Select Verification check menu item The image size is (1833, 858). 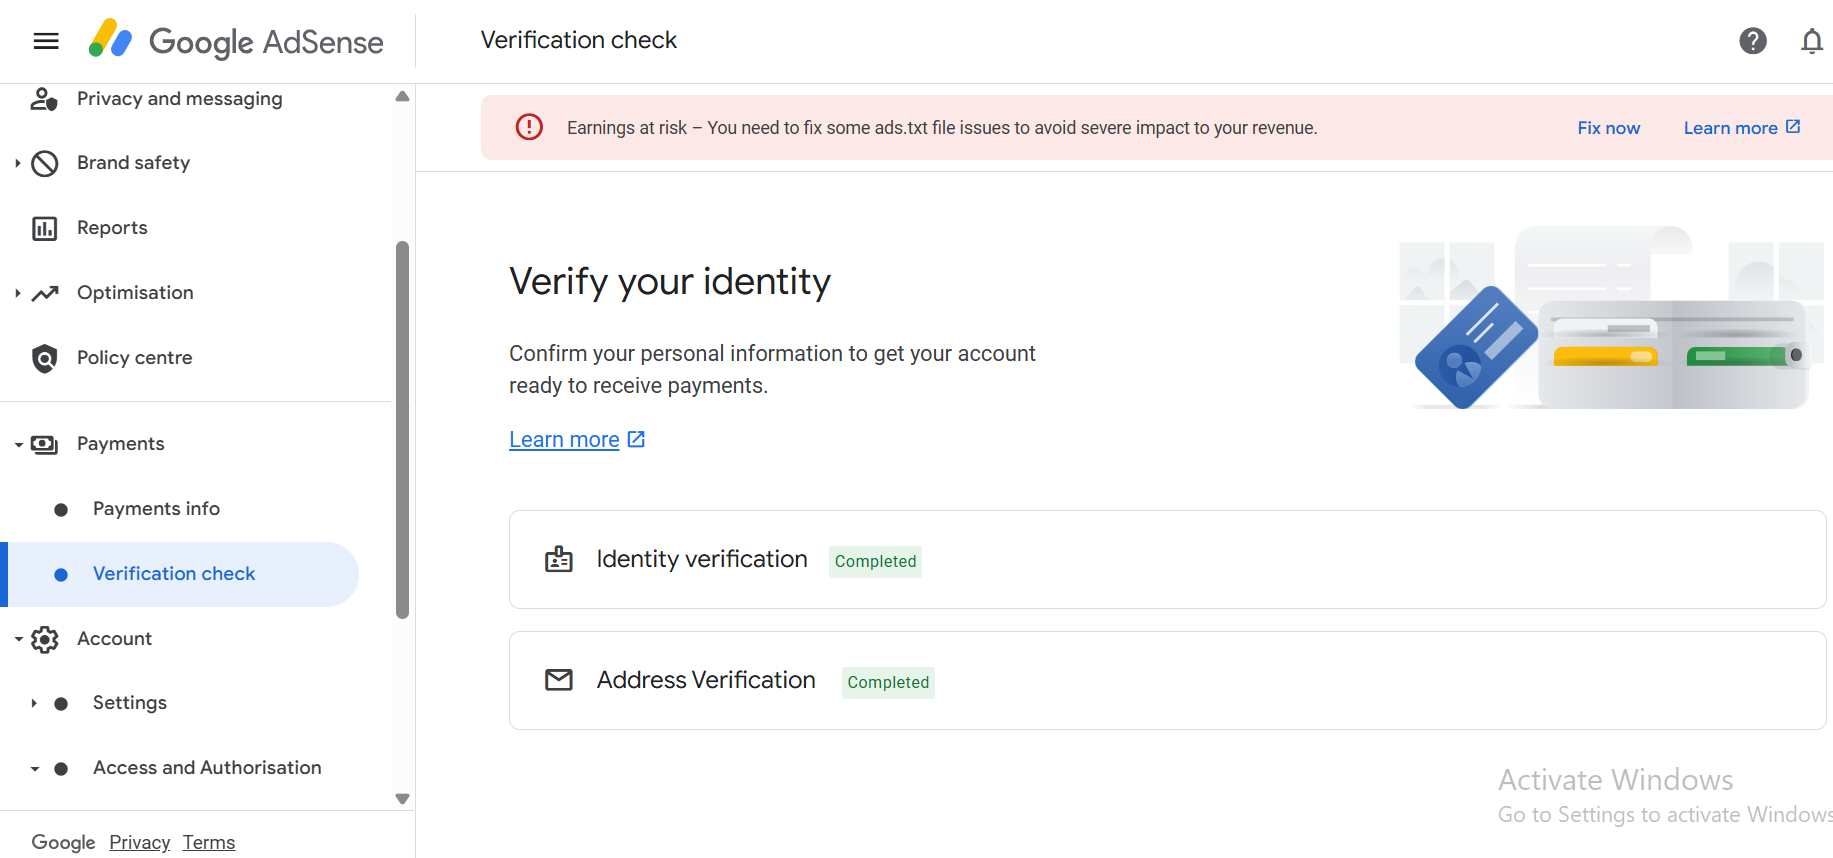tap(174, 574)
